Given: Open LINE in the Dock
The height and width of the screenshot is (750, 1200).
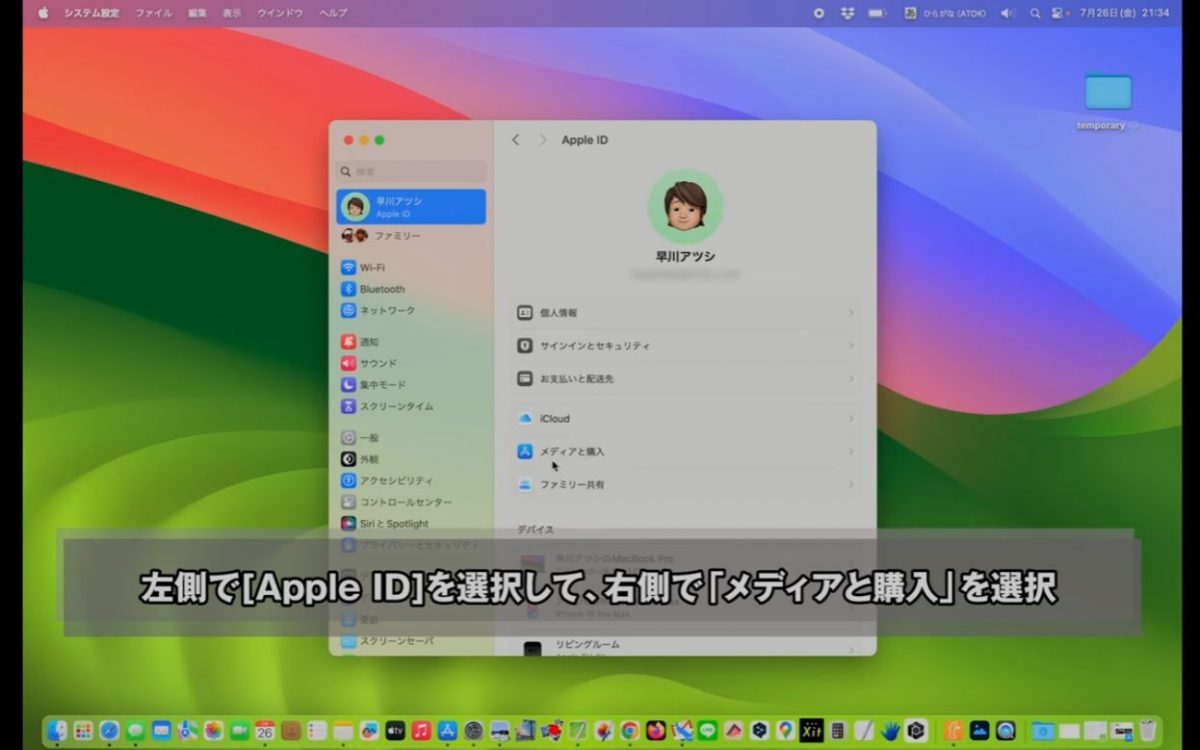Looking at the screenshot, I should [x=707, y=730].
